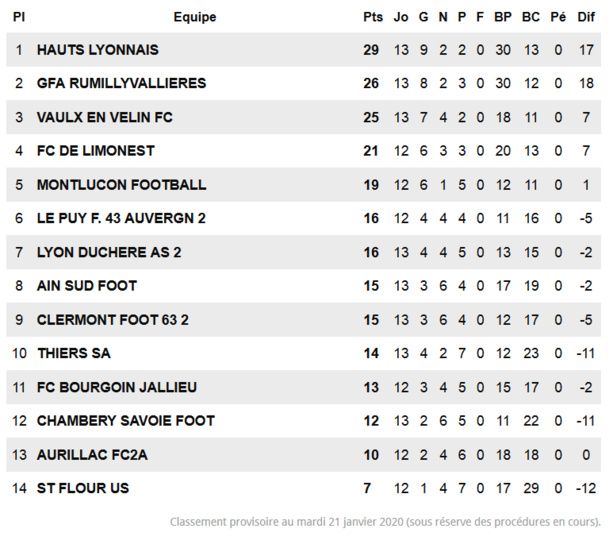The height and width of the screenshot is (544, 613).
Task: Click THIERS SA team name
Action: [x=74, y=354]
